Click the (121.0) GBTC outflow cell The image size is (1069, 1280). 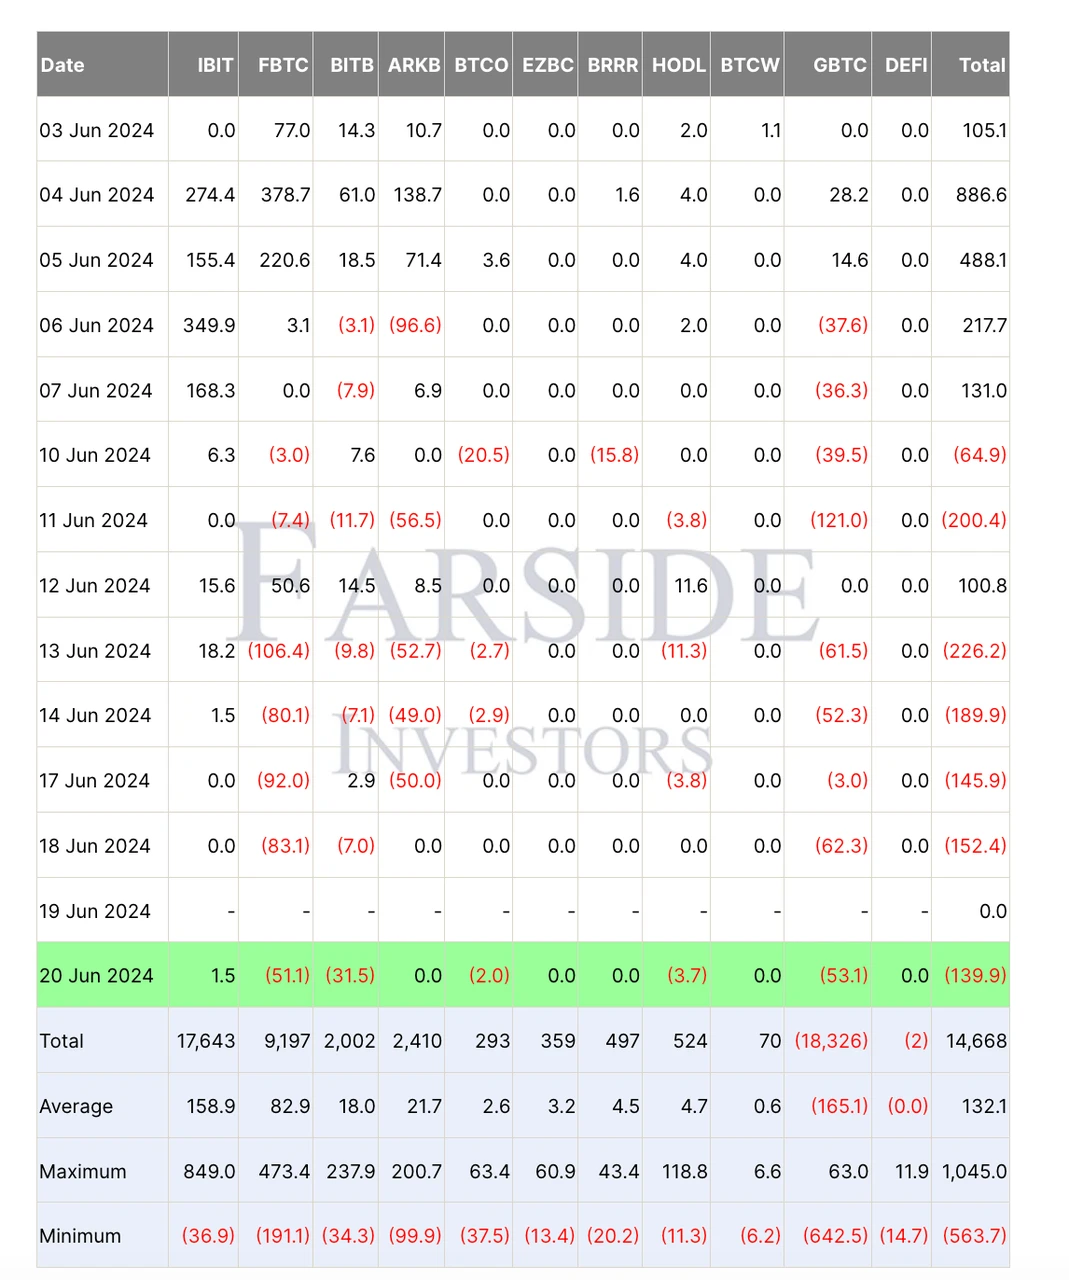tap(838, 520)
